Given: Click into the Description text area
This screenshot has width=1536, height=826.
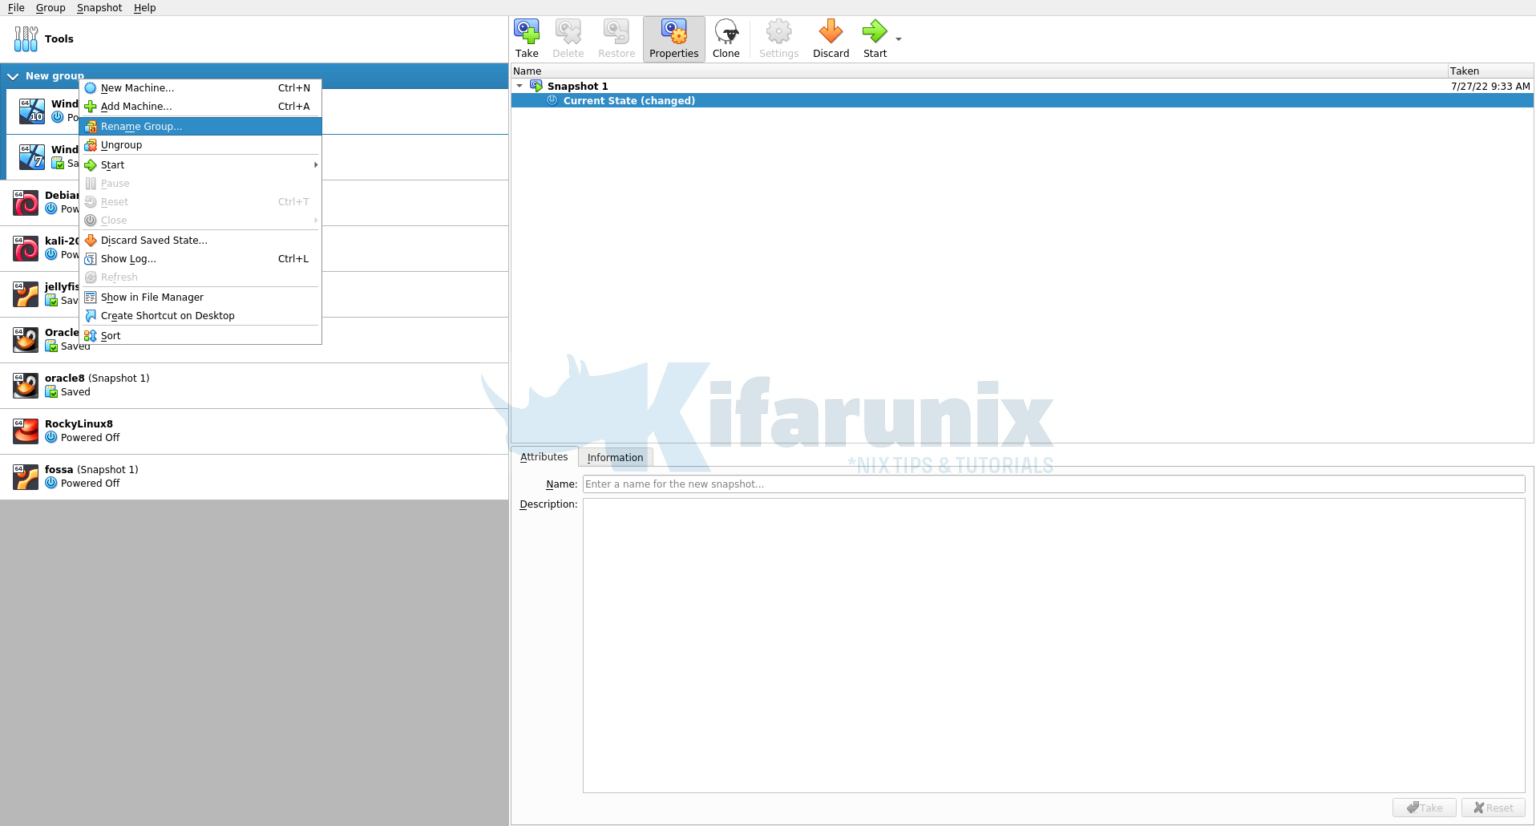Looking at the screenshot, I should [x=1053, y=645].
